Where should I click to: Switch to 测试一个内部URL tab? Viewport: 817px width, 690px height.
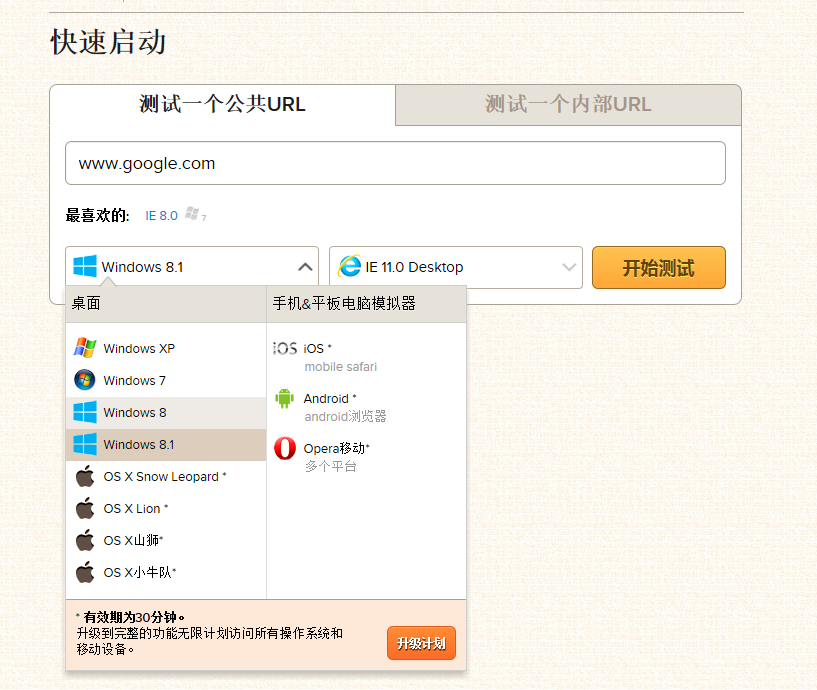coord(568,104)
